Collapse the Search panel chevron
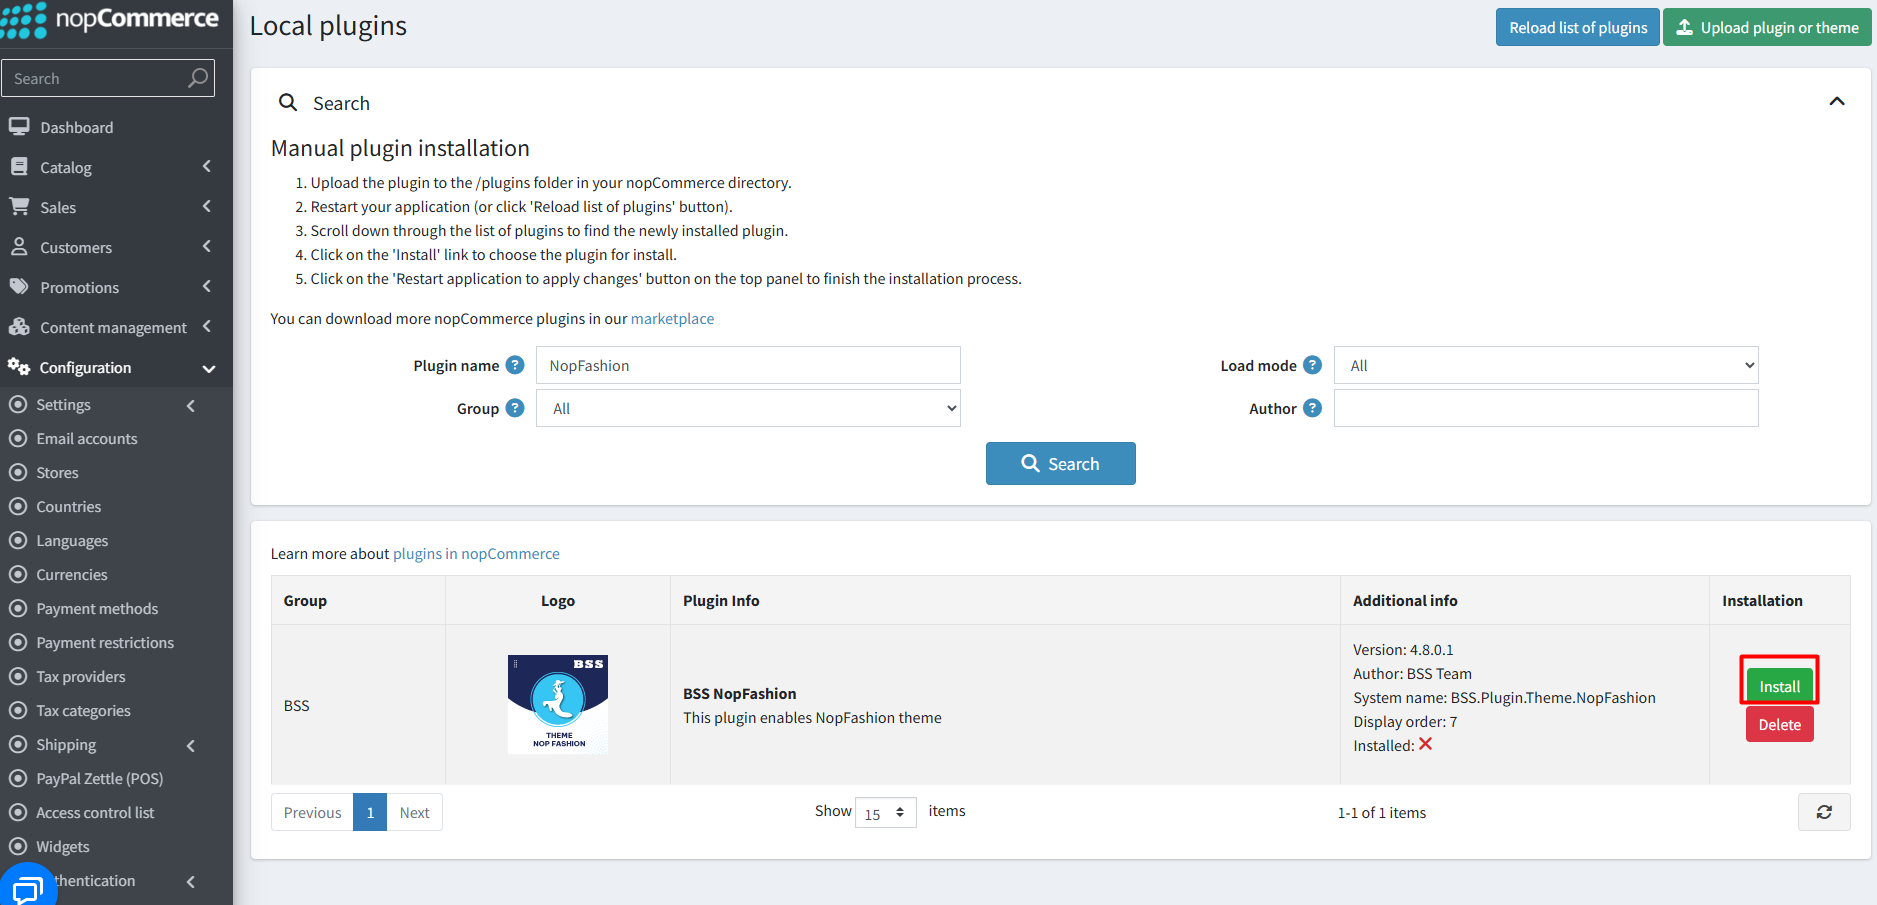The height and width of the screenshot is (905, 1877). [1837, 102]
